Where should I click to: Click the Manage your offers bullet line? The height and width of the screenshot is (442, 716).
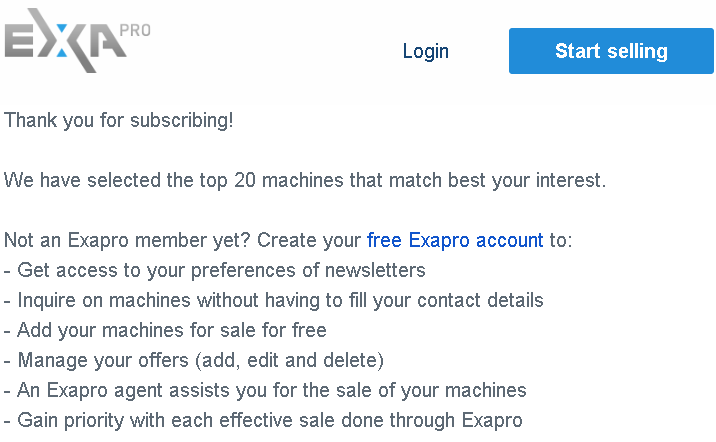coord(194,360)
